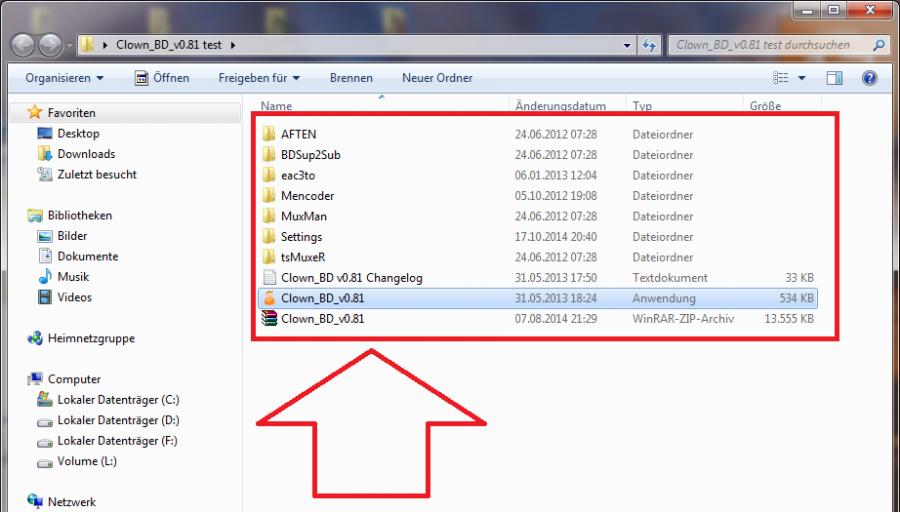This screenshot has width=900, height=512.
Task: Click the AFTEN folder icon
Action: click(x=269, y=134)
